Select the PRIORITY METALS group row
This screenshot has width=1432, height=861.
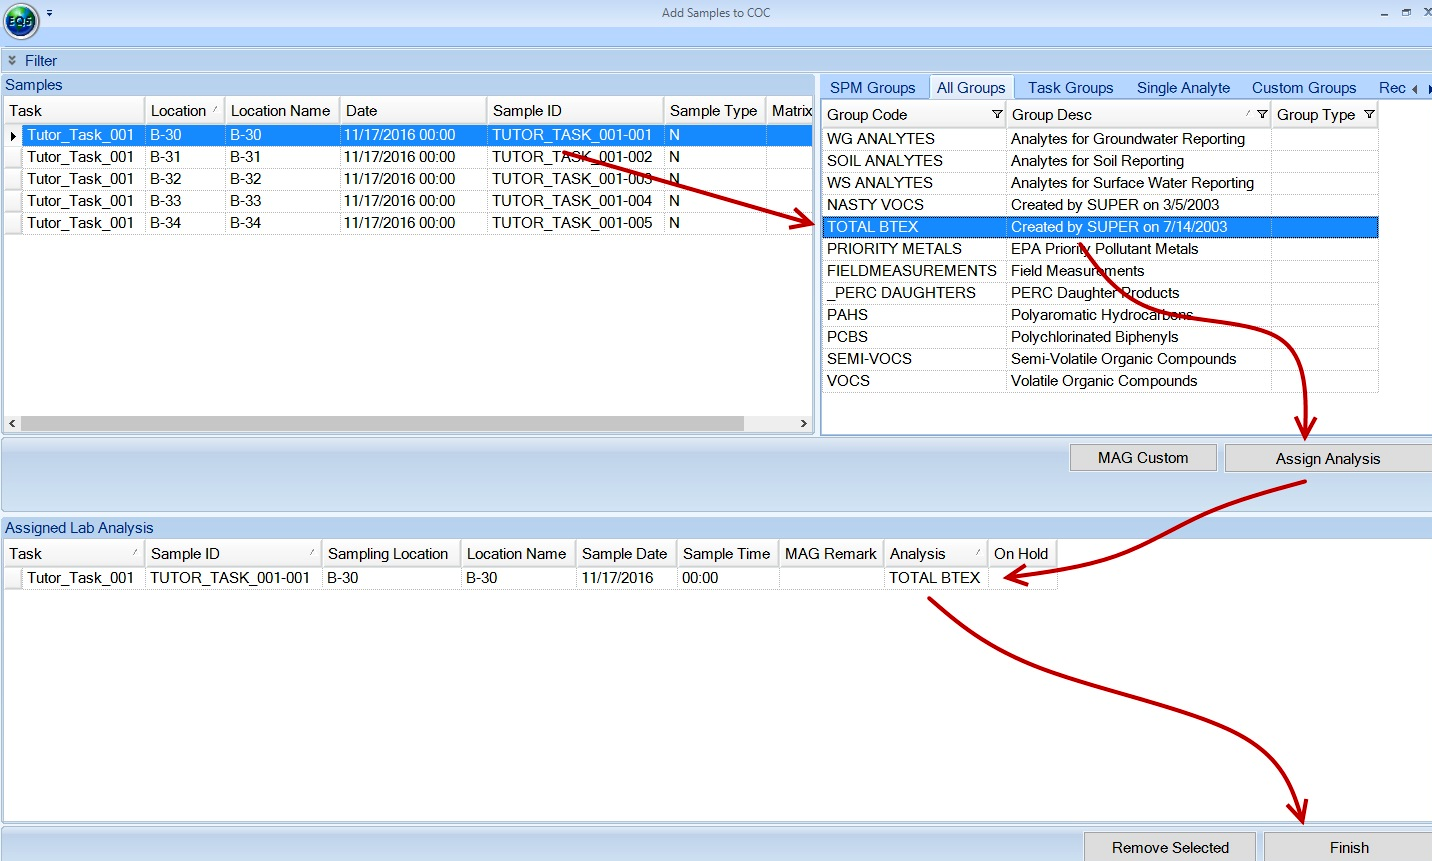(894, 249)
